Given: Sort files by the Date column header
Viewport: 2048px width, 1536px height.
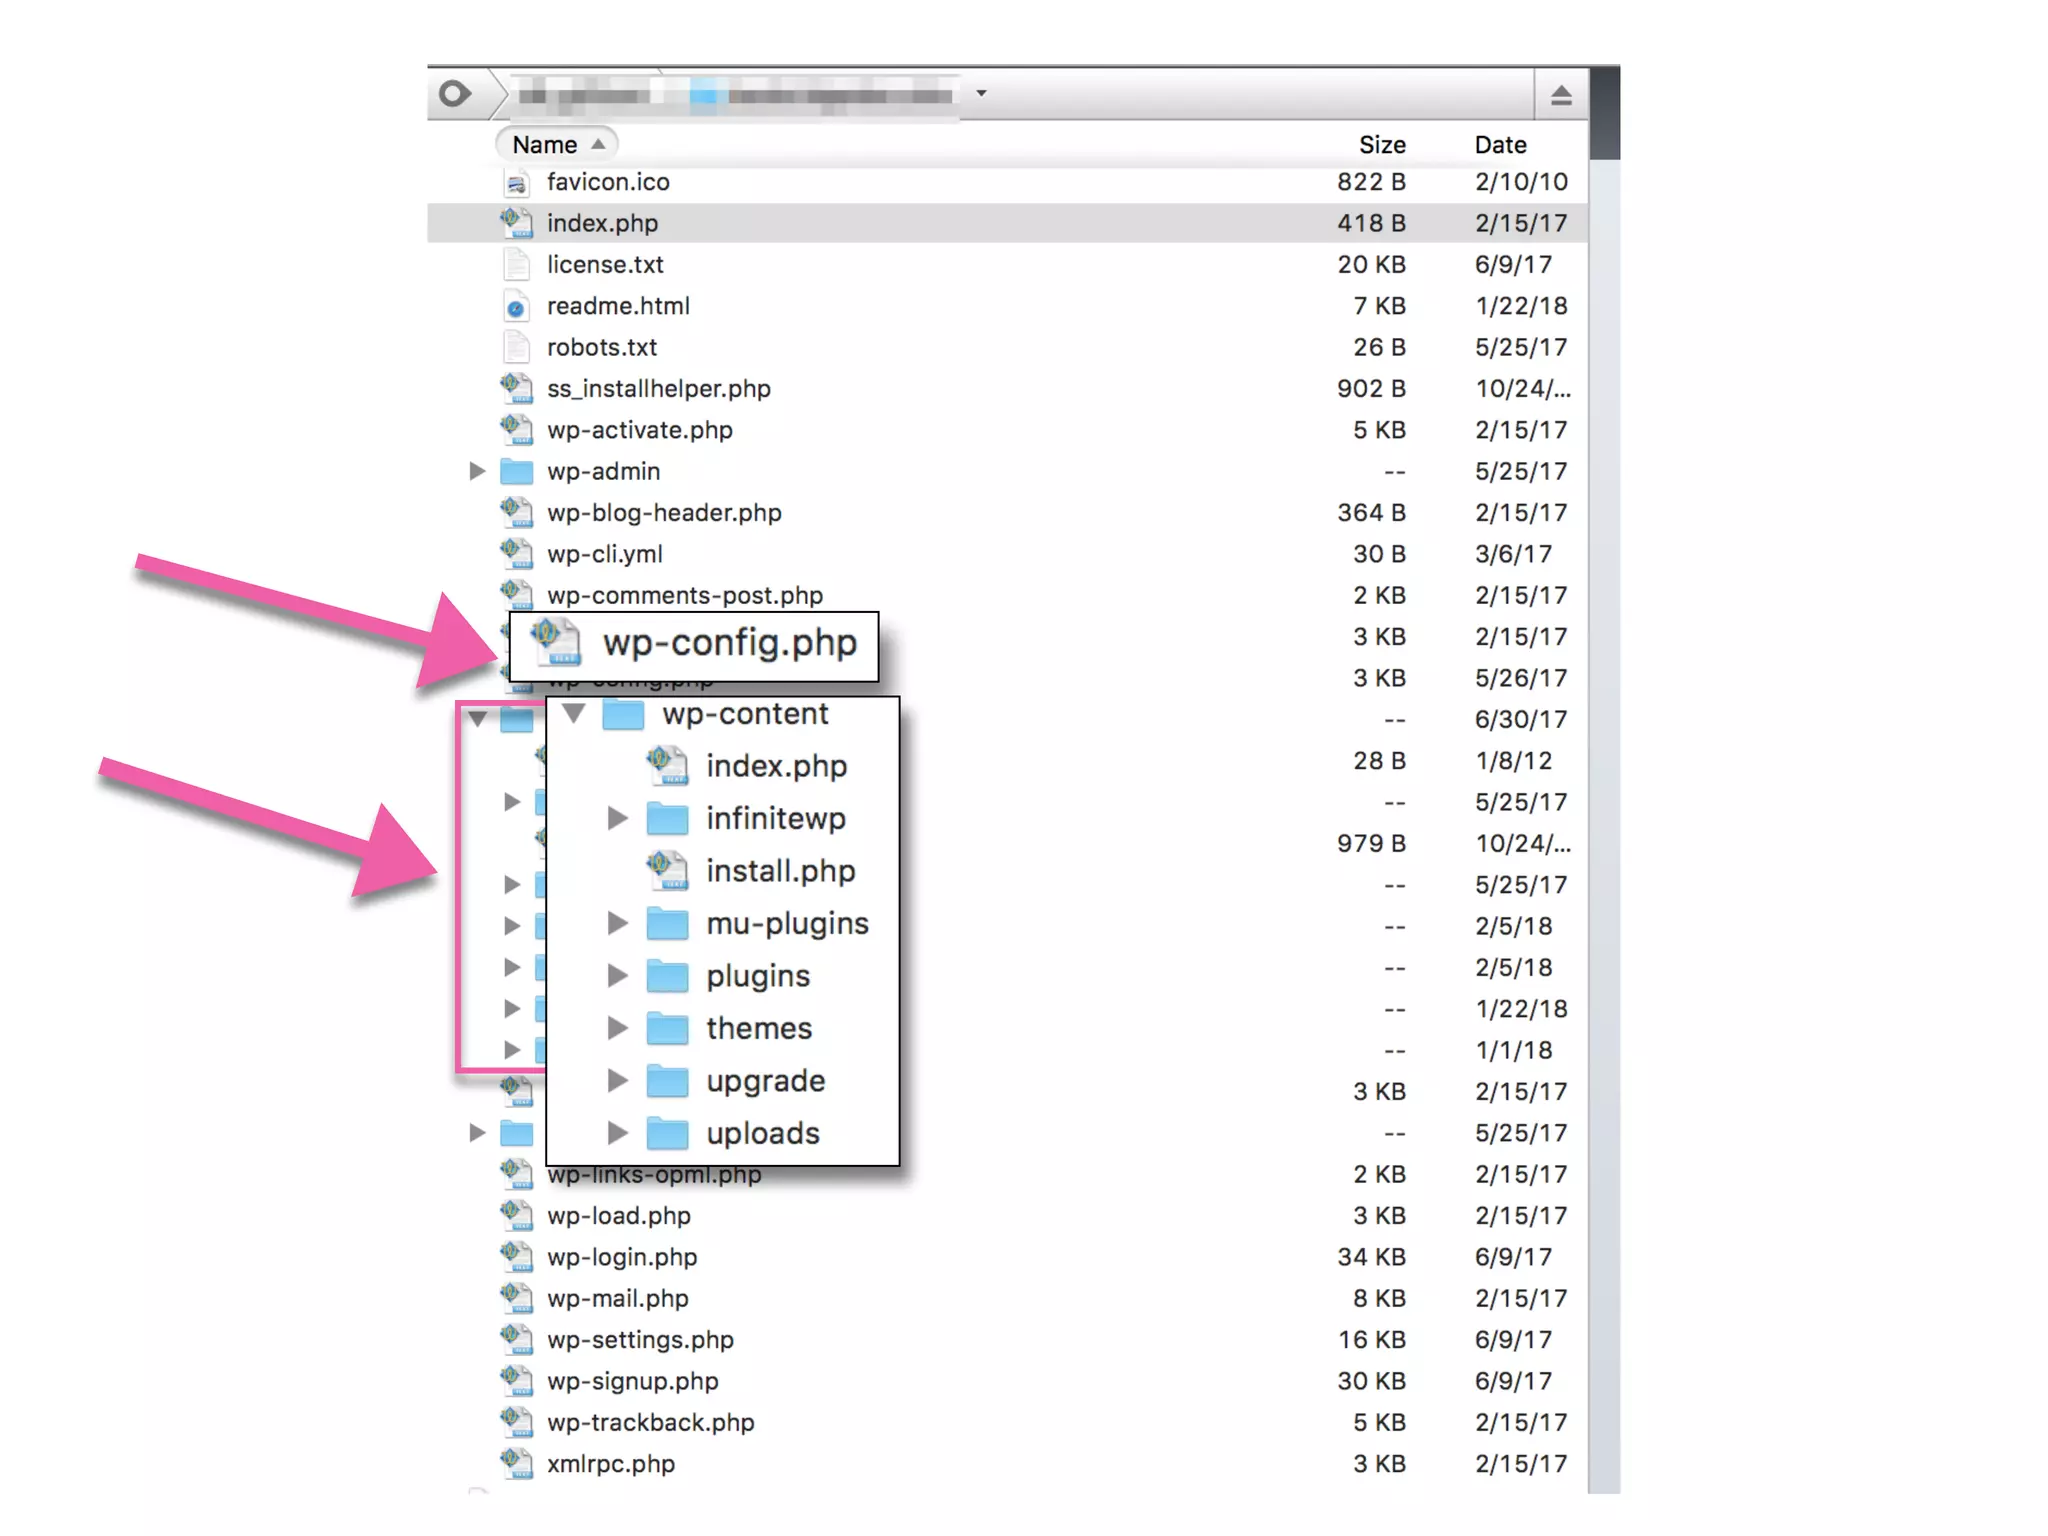Looking at the screenshot, I should coord(1499,145).
